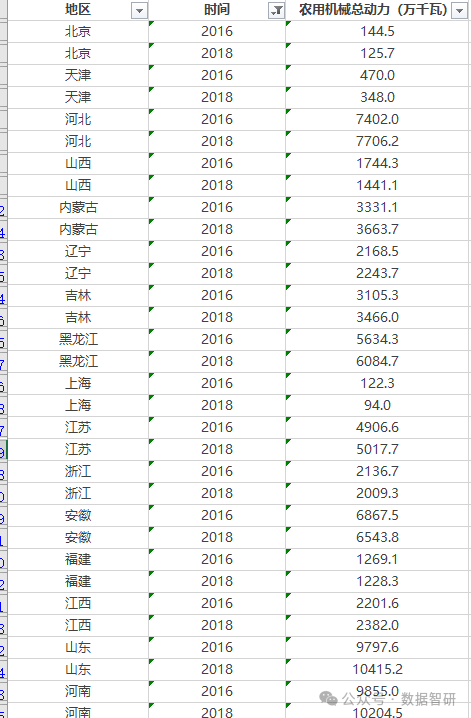Select the cell with value 4906.6
Screen dimensions: 471x718
pyautogui.click(x=377, y=427)
